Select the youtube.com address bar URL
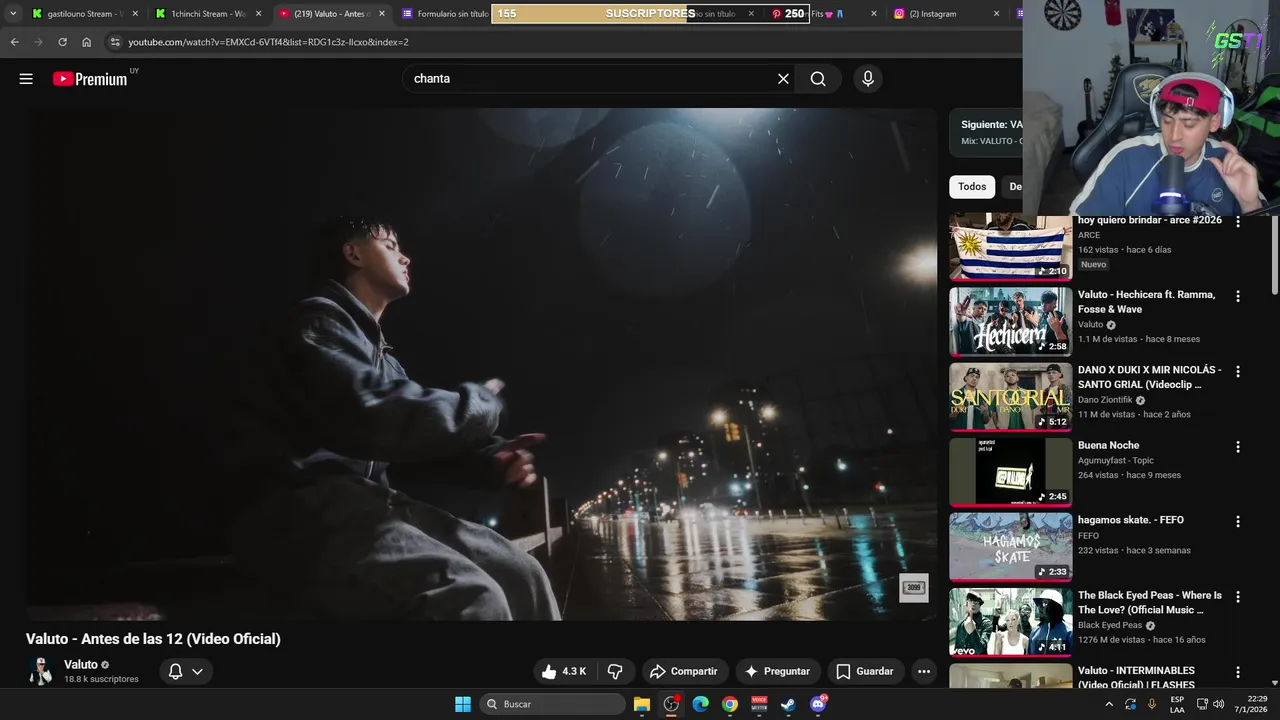1280x720 pixels. [x=268, y=42]
